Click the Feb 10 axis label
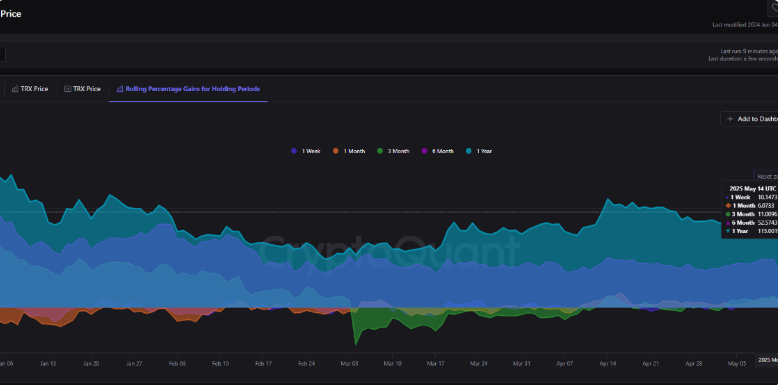 pyautogui.click(x=220, y=364)
